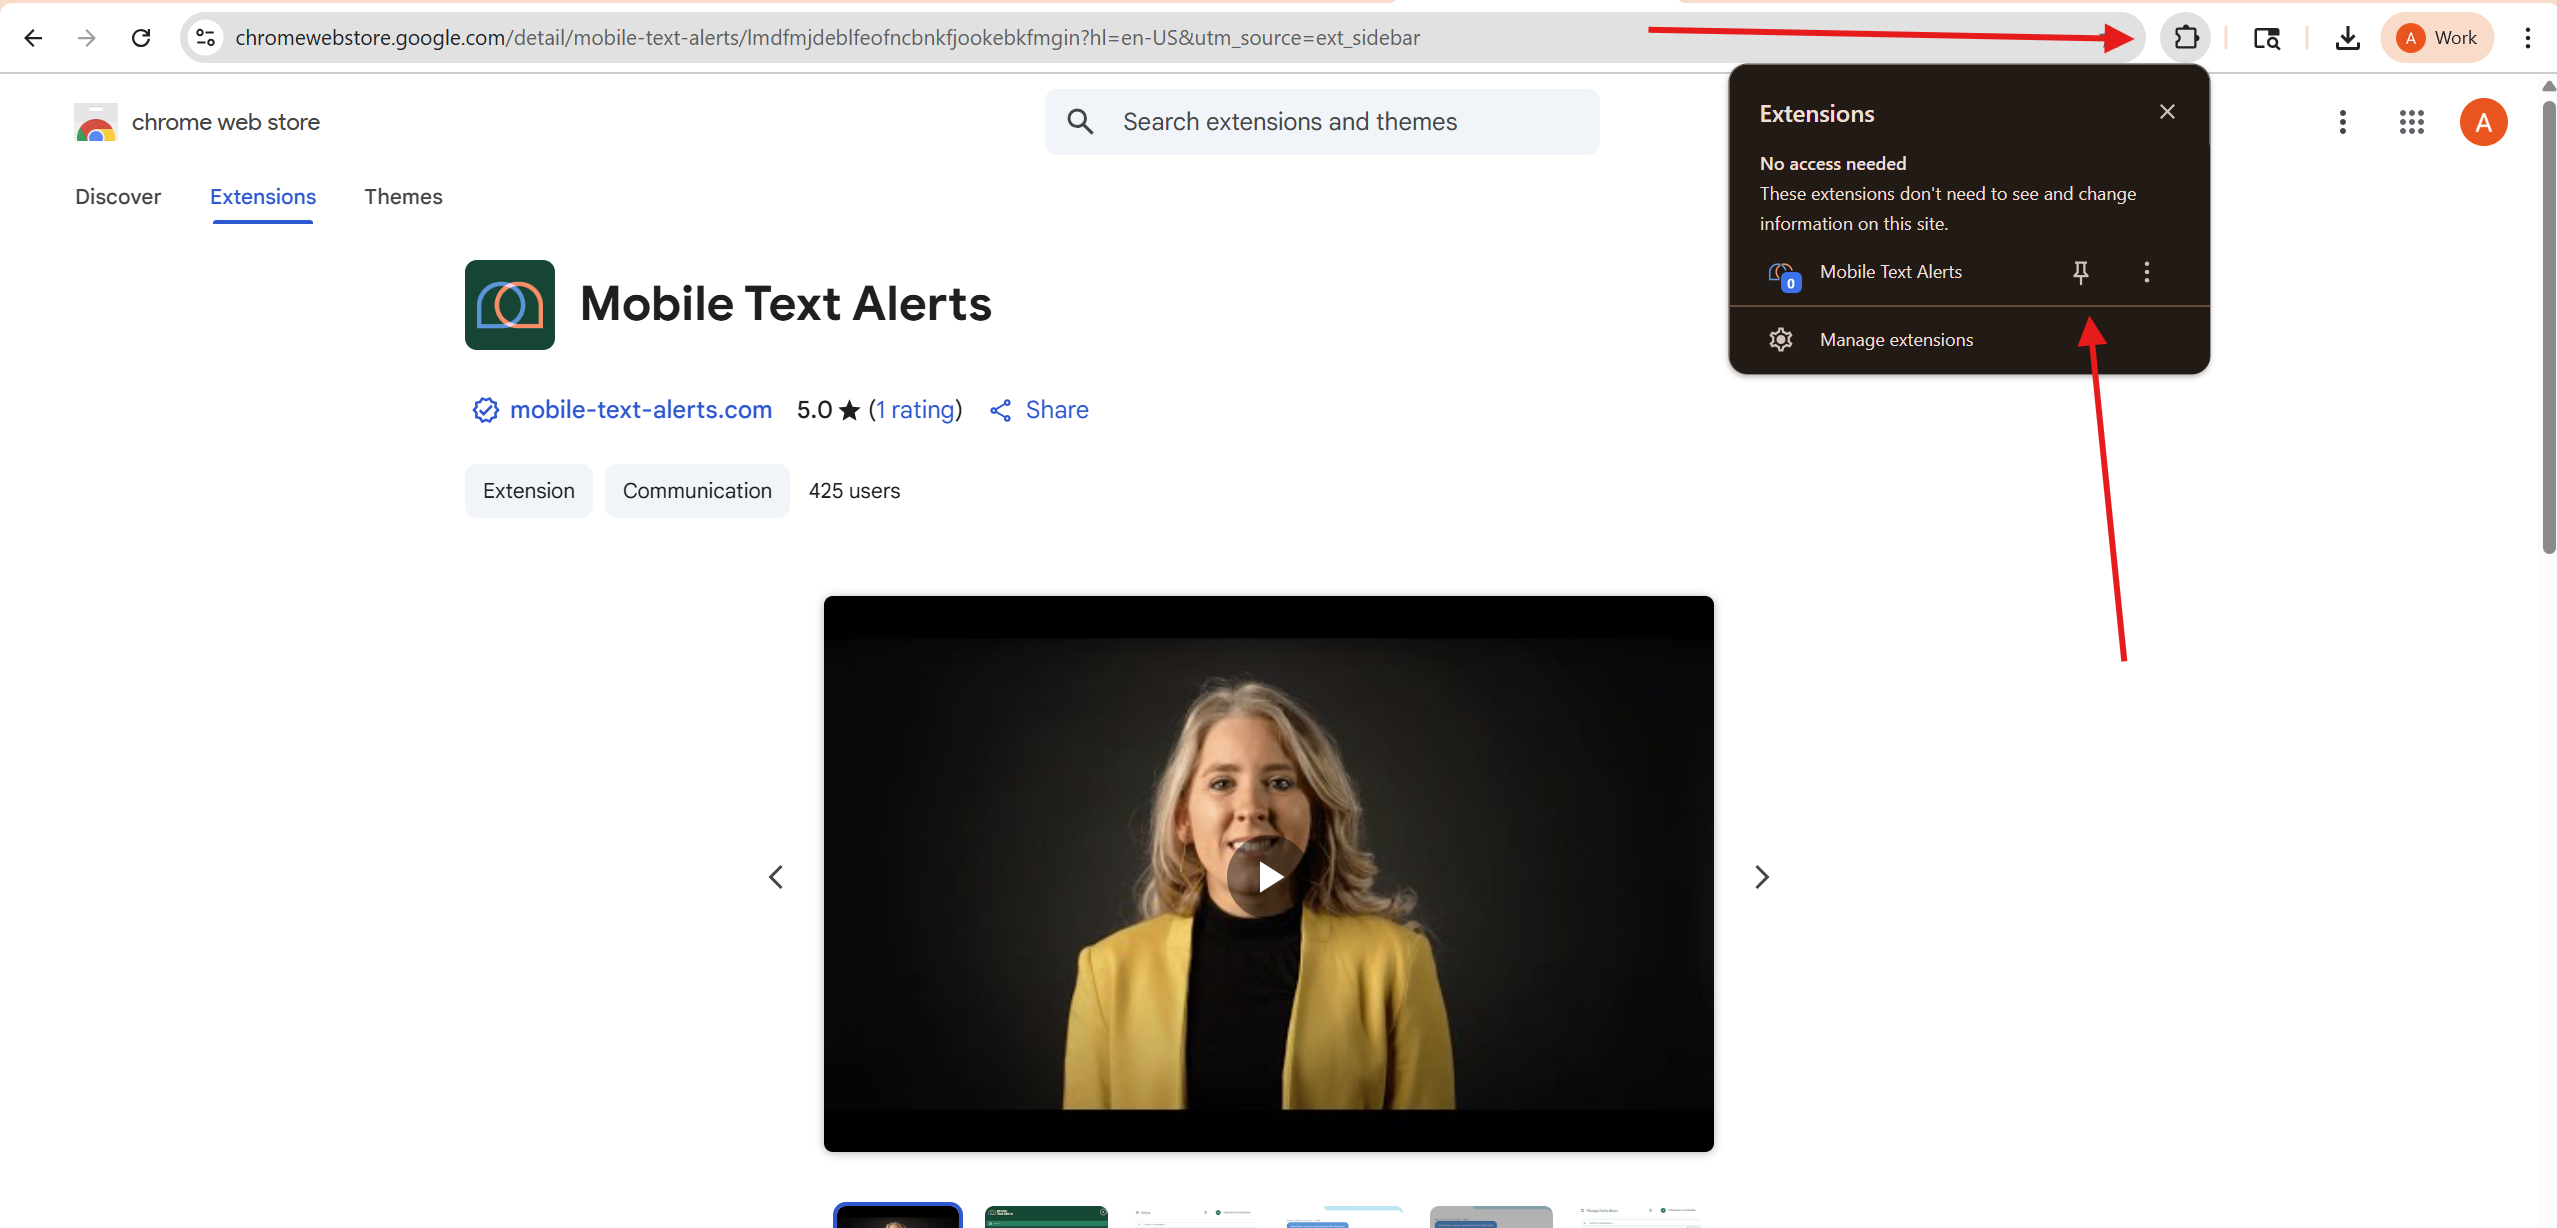
Task: Open Chrome's three-dot main menu
Action: 2528,38
